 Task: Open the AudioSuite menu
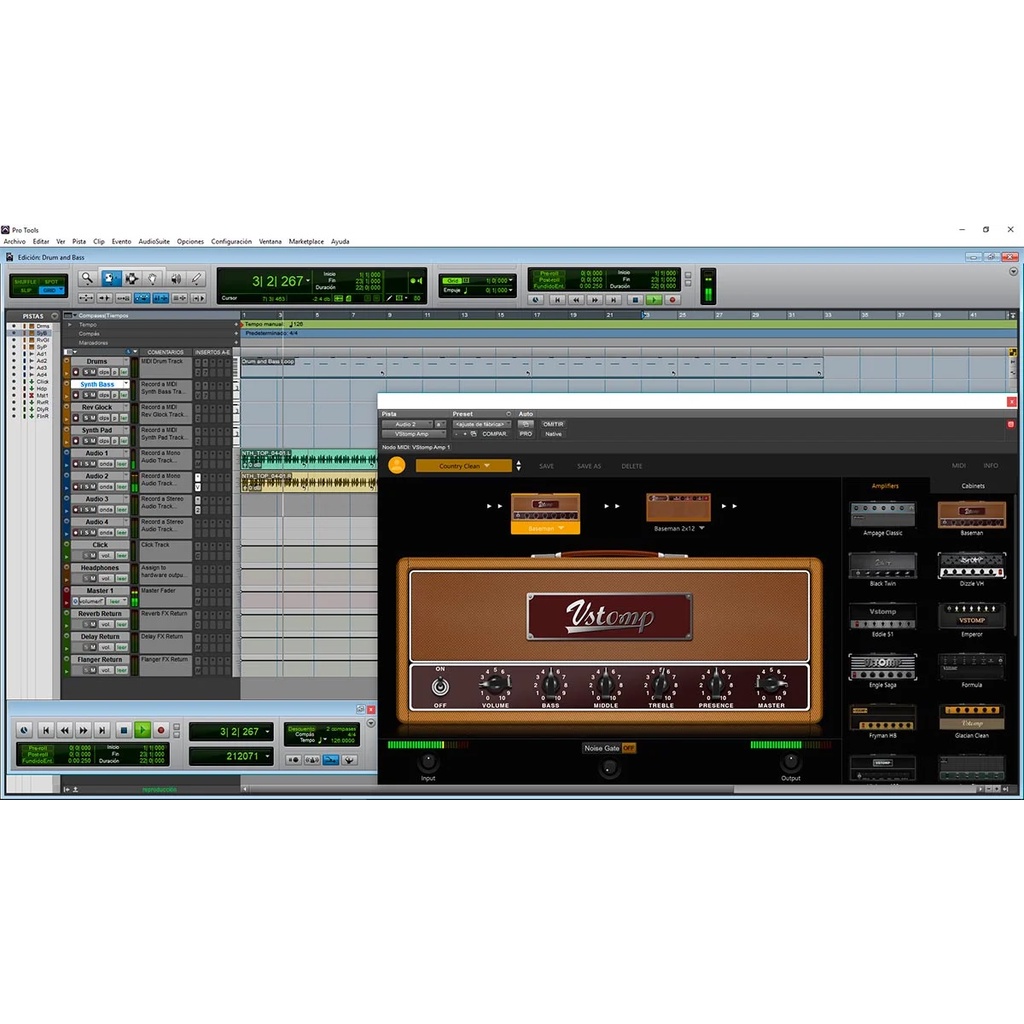click(153, 241)
